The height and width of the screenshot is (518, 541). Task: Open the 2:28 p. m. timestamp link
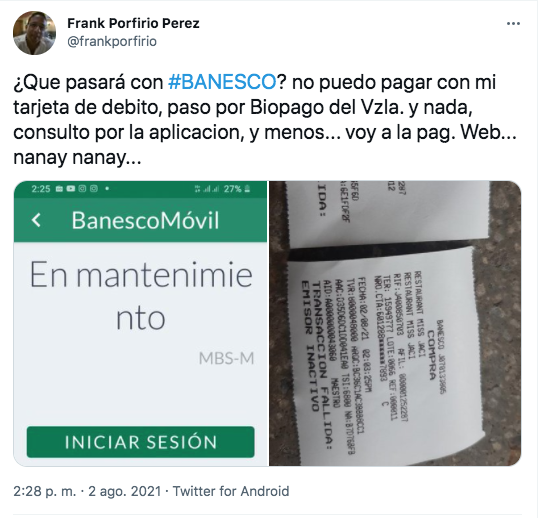(45, 491)
